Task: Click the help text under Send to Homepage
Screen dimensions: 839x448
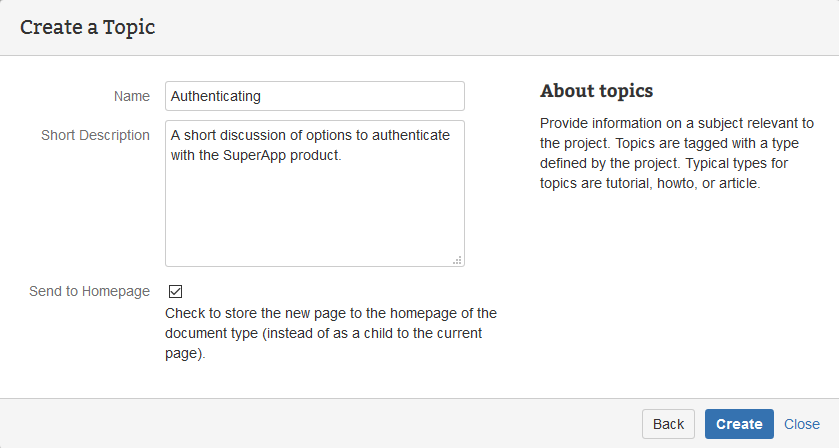Action: (x=330, y=333)
